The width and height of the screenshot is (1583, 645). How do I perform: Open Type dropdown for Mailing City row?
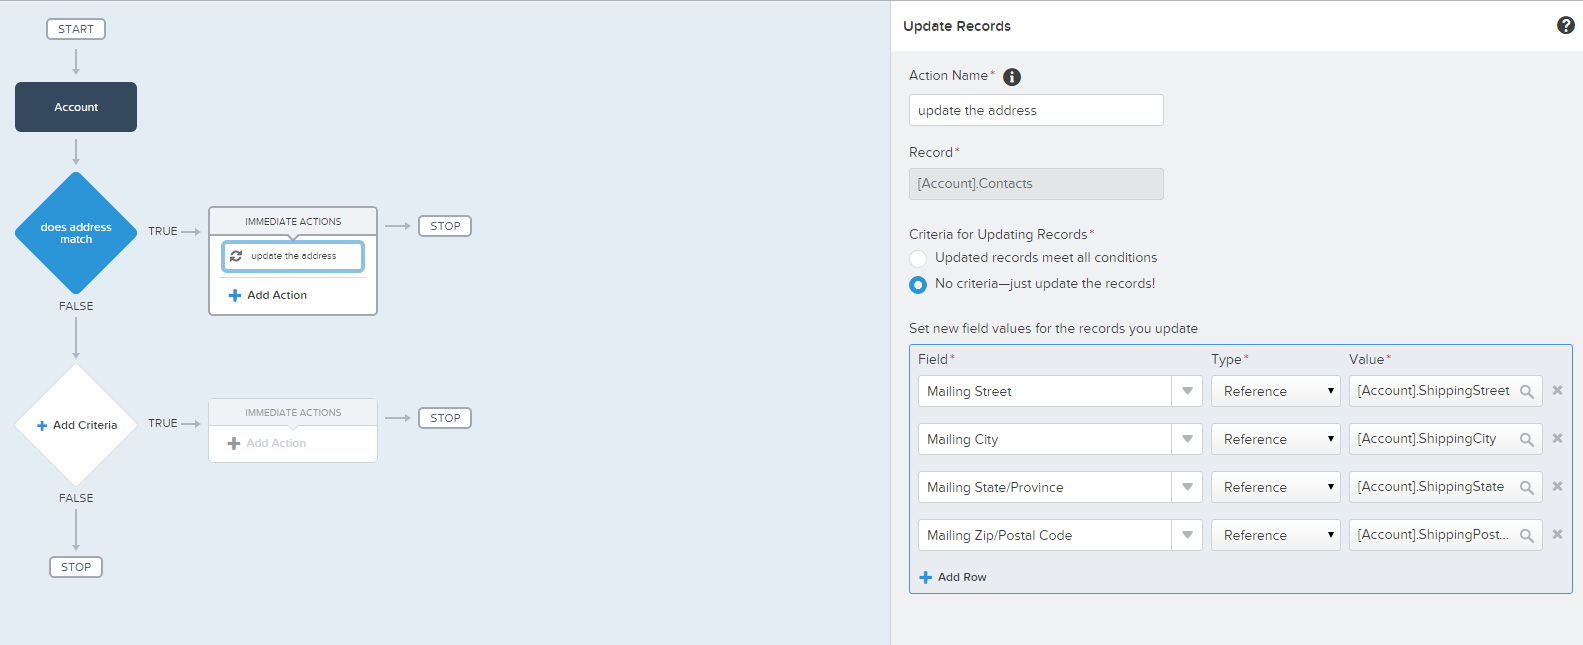[x=1275, y=440]
